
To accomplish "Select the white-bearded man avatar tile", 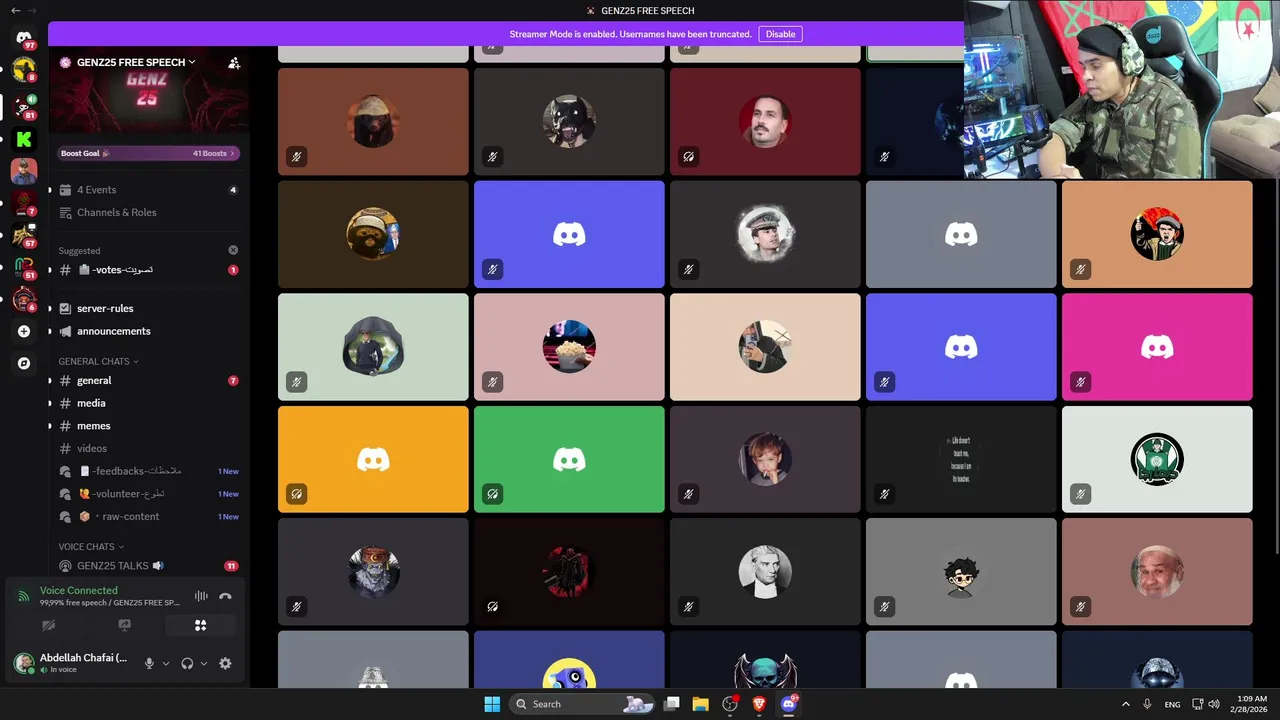I will pyautogui.click(x=1157, y=572).
